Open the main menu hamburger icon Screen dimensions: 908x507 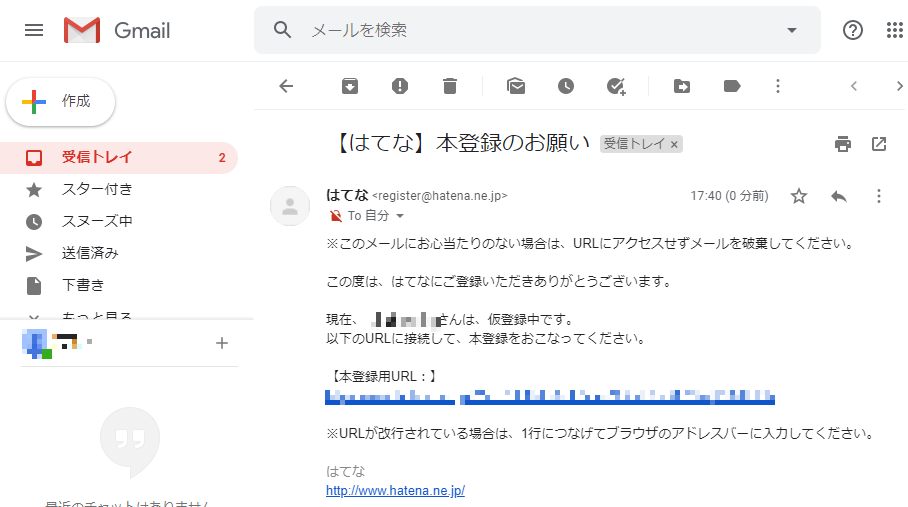[x=34, y=30]
